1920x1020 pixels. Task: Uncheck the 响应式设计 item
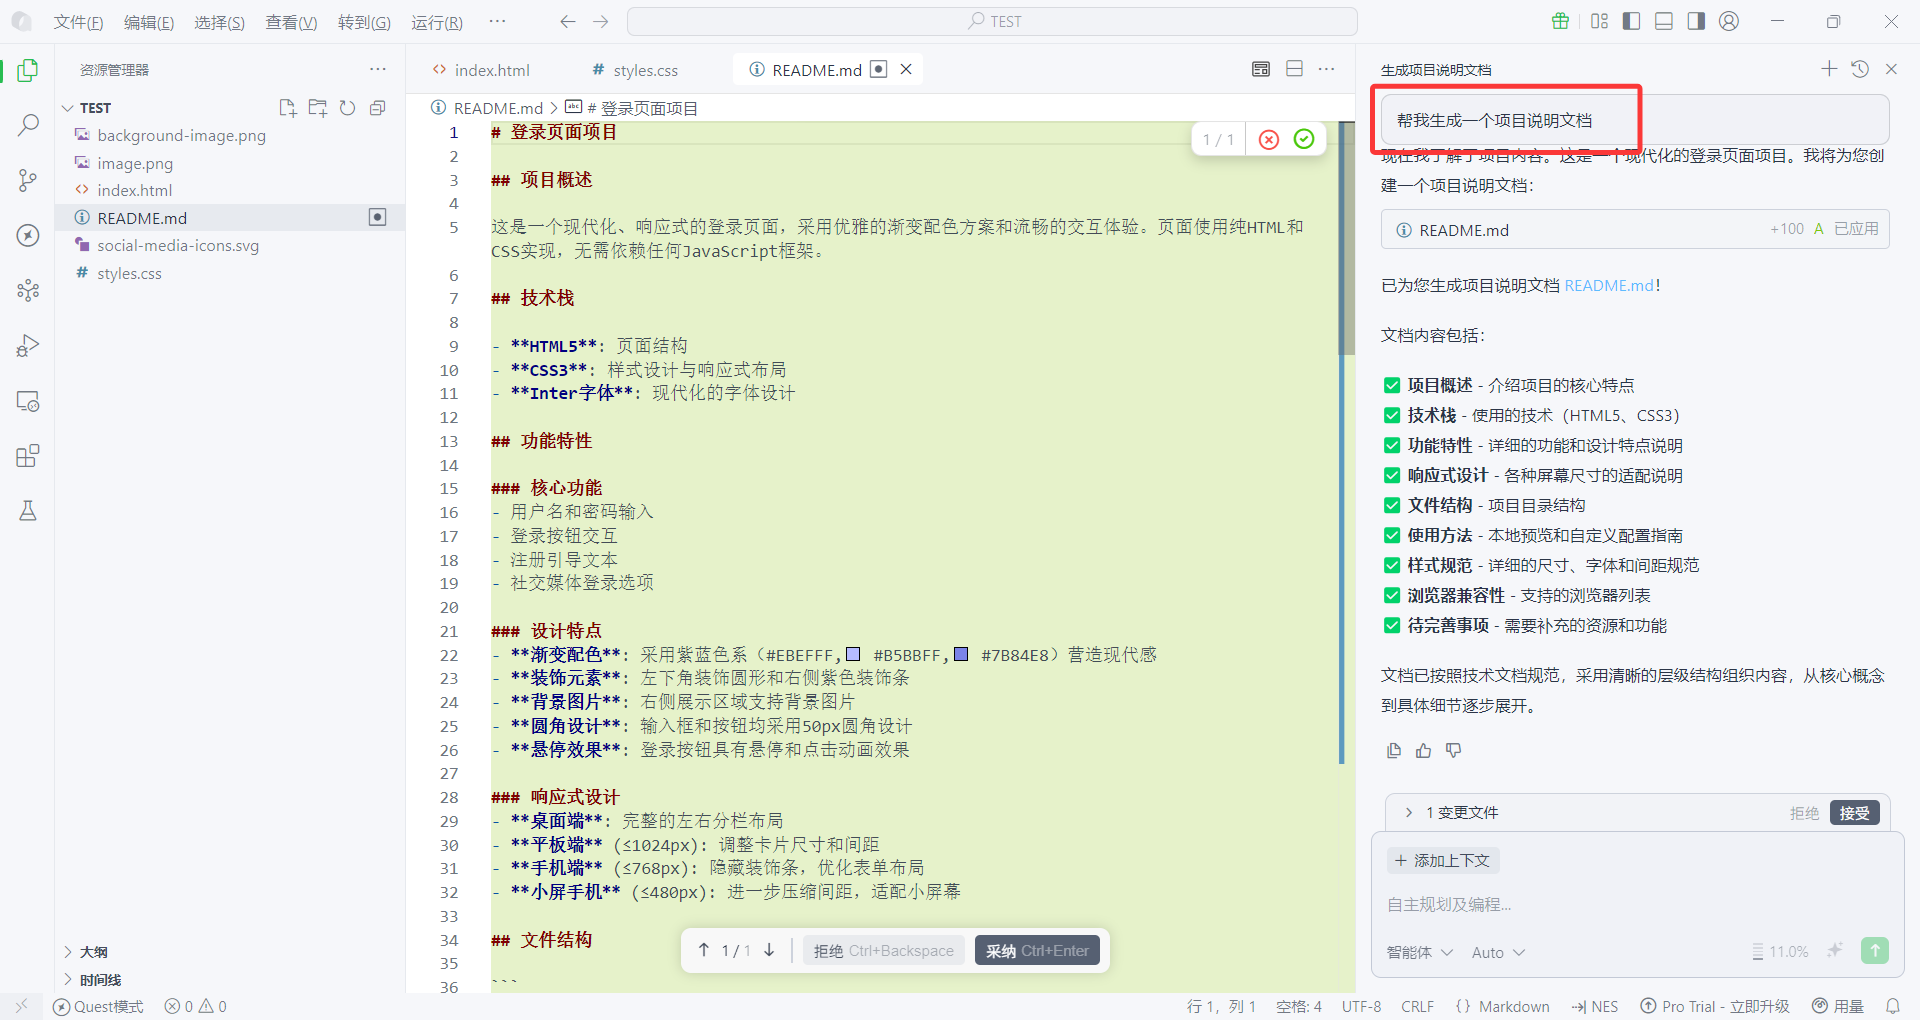1392,475
